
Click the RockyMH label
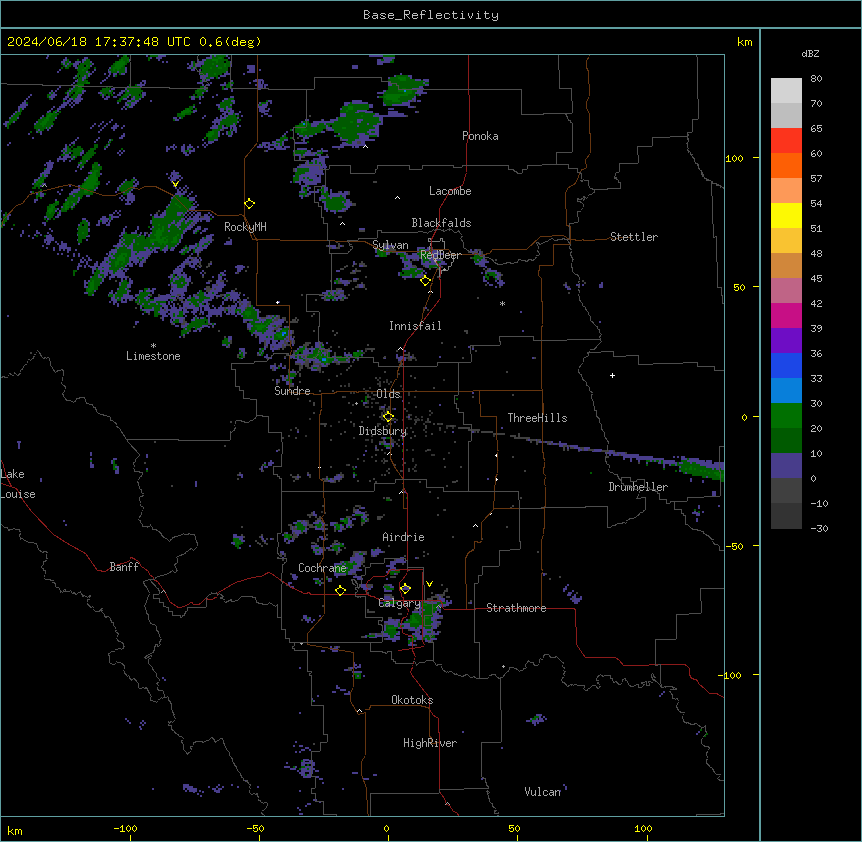tap(245, 227)
